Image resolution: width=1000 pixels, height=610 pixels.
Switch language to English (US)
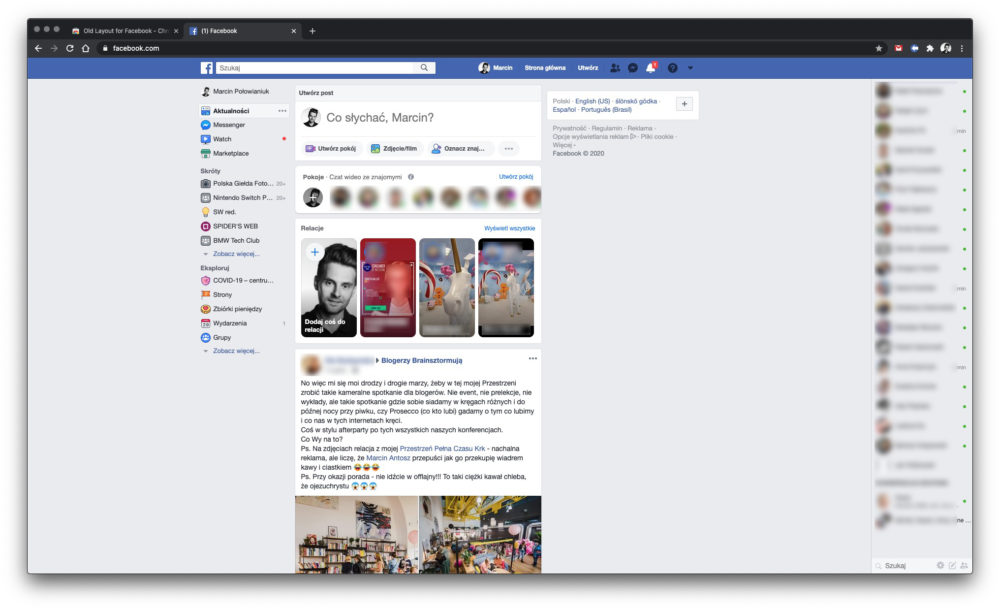coord(592,101)
